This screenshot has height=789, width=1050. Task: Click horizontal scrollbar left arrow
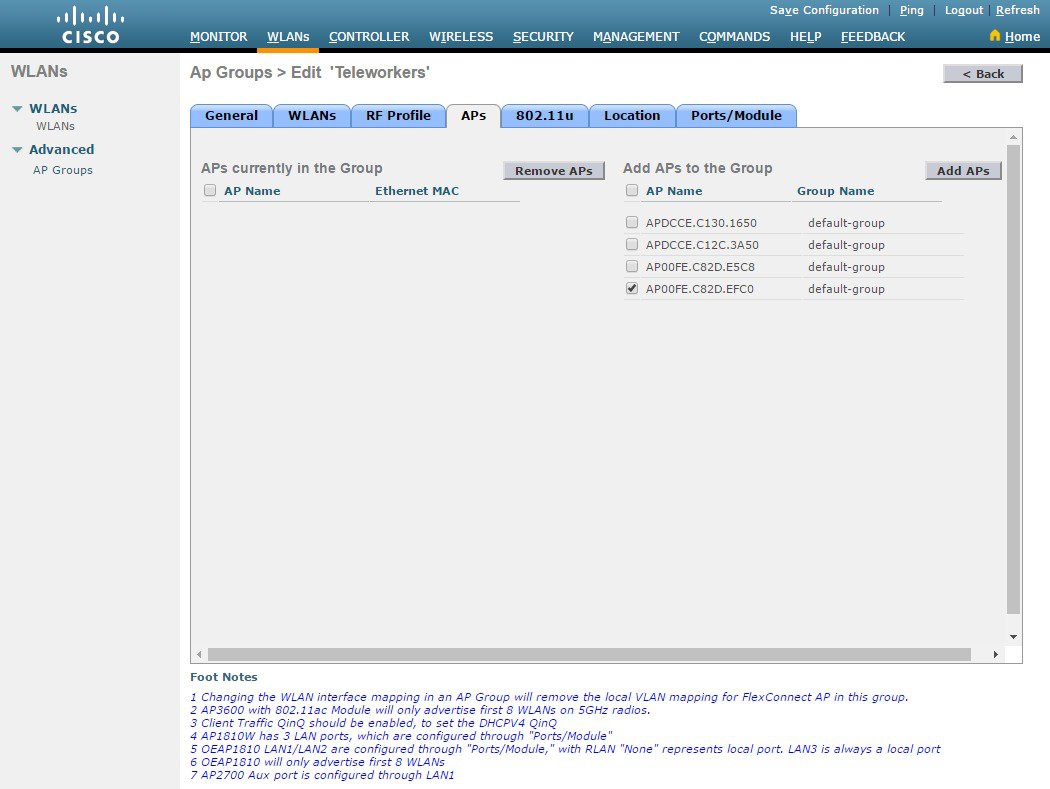199,654
